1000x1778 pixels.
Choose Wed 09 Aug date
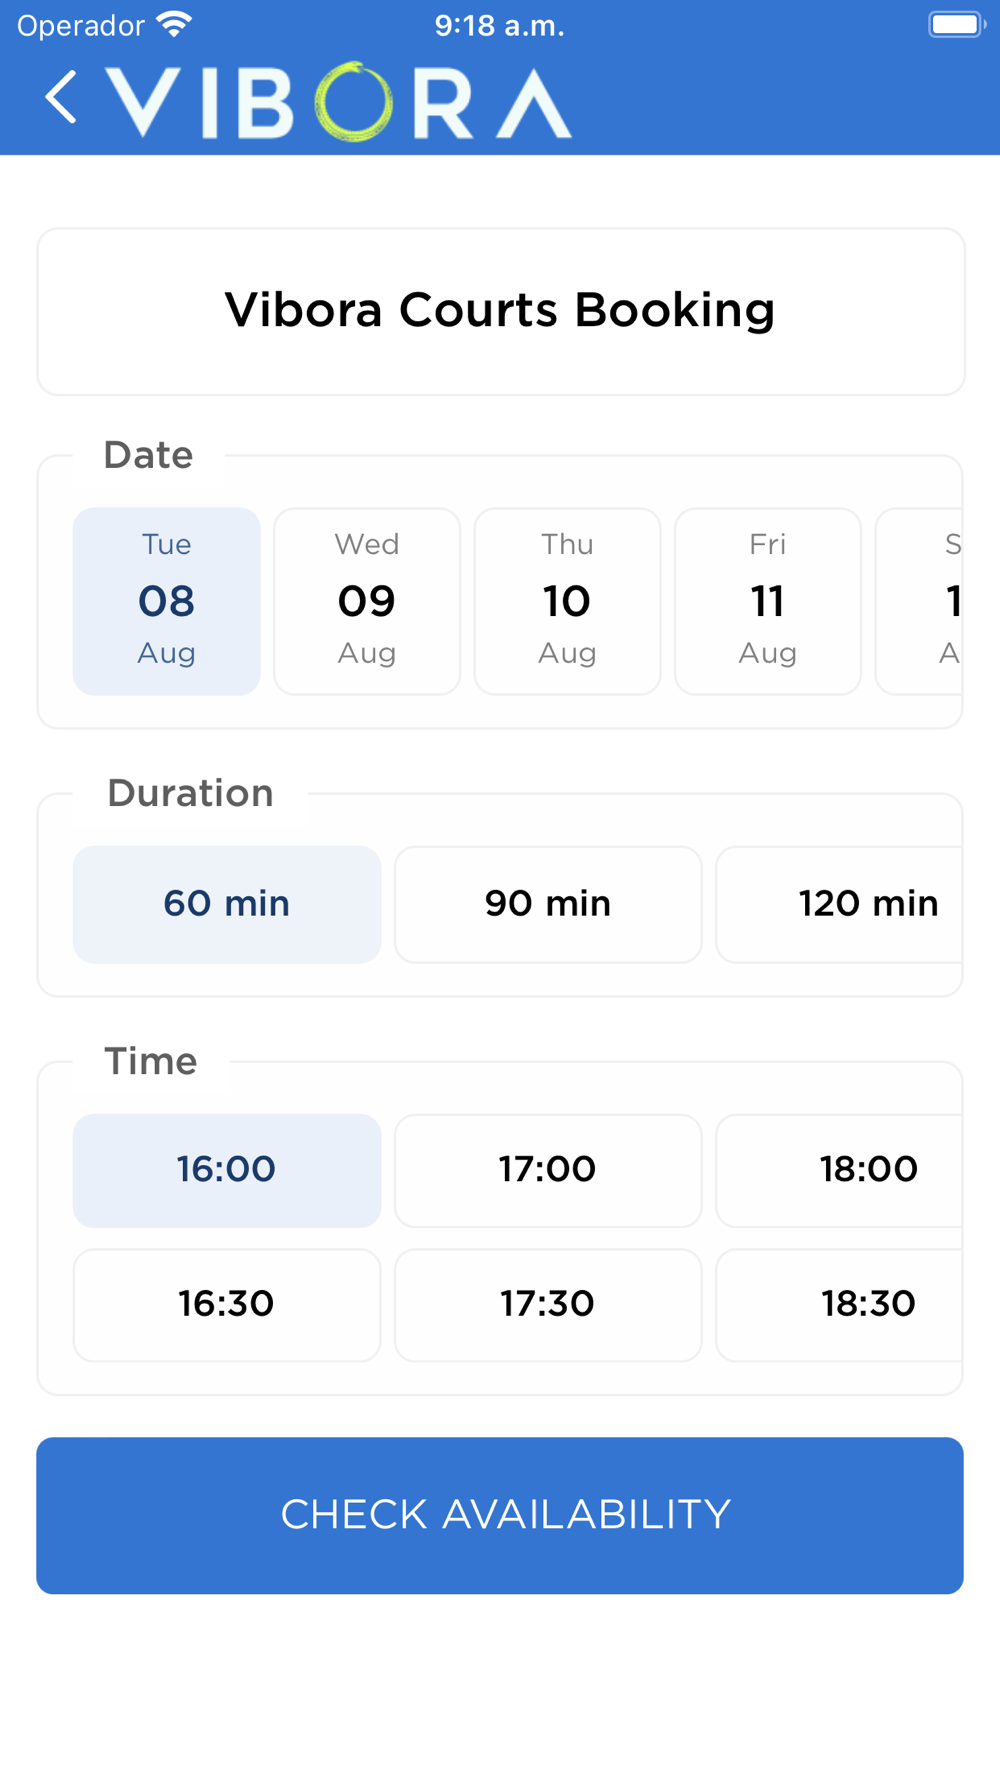(367, 600)
